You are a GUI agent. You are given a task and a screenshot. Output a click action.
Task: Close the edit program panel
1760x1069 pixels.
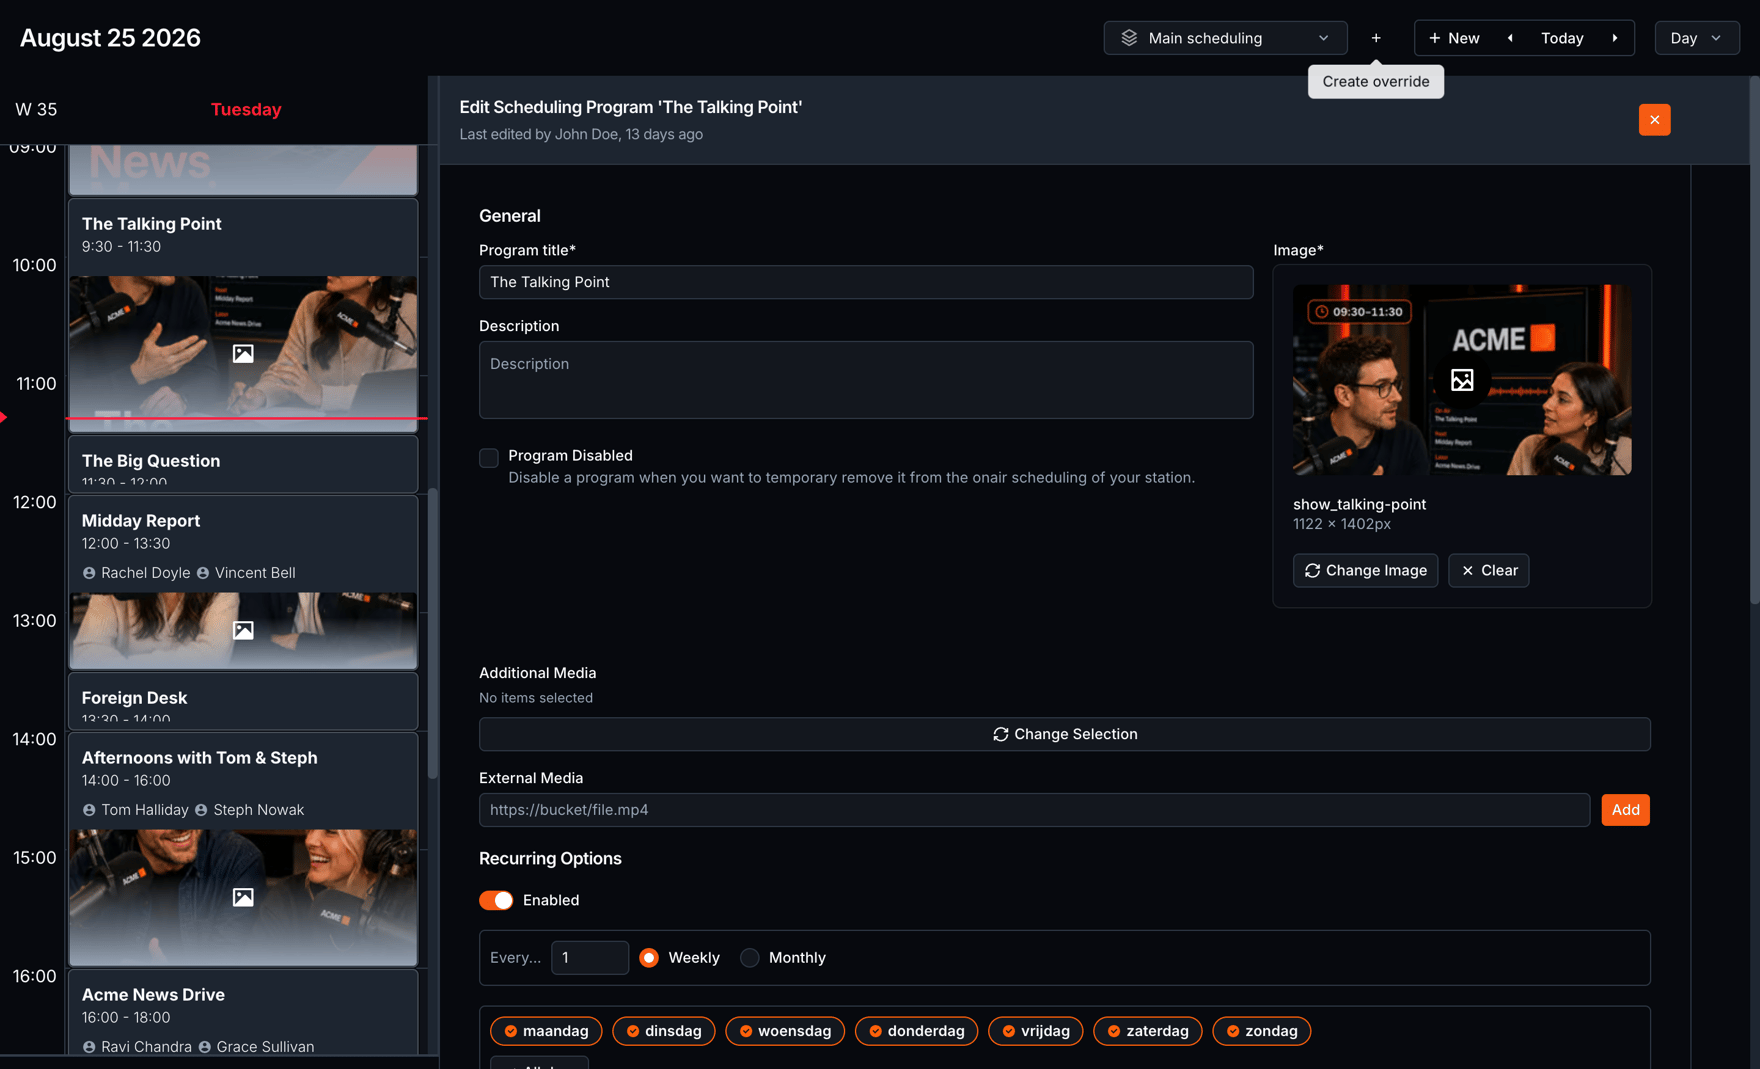pos(1654,120)
